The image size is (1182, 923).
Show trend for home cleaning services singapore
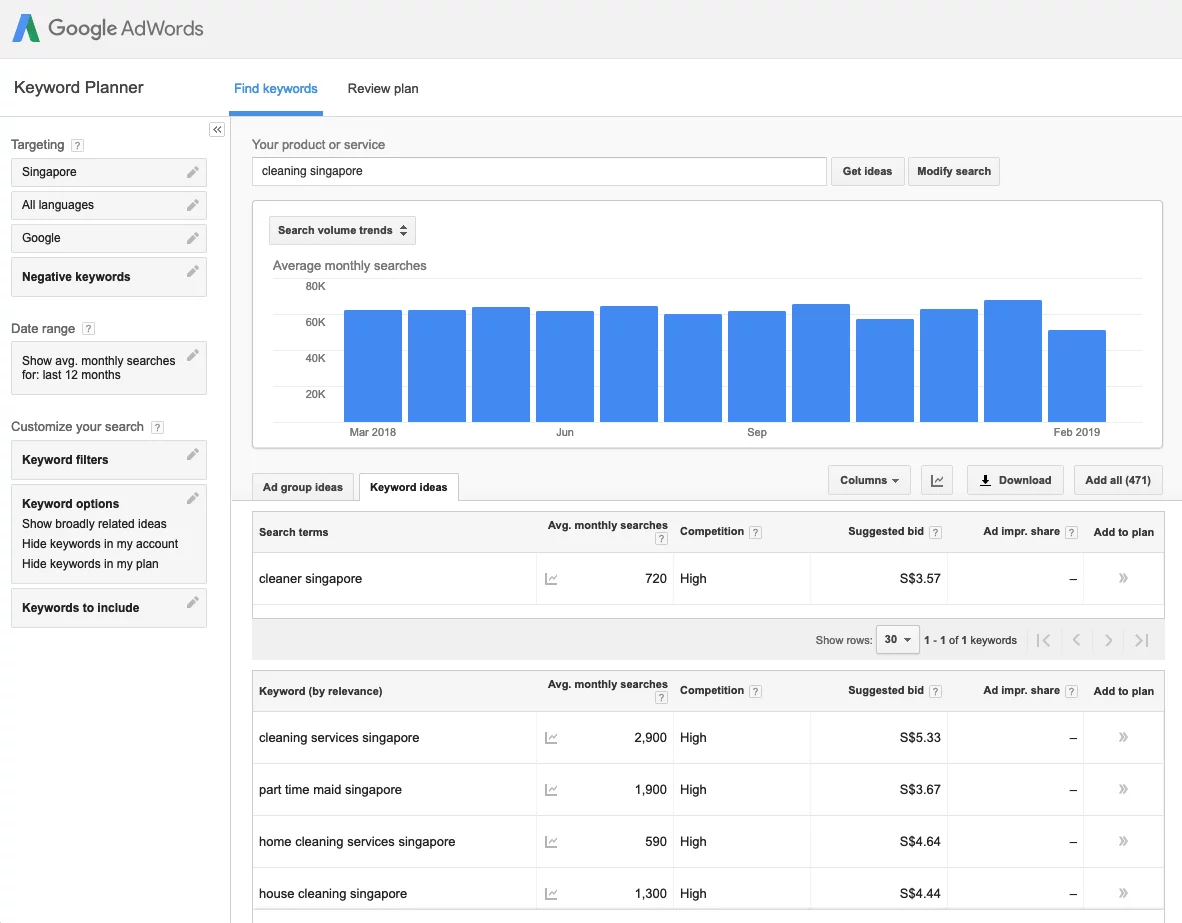[551, 842]
